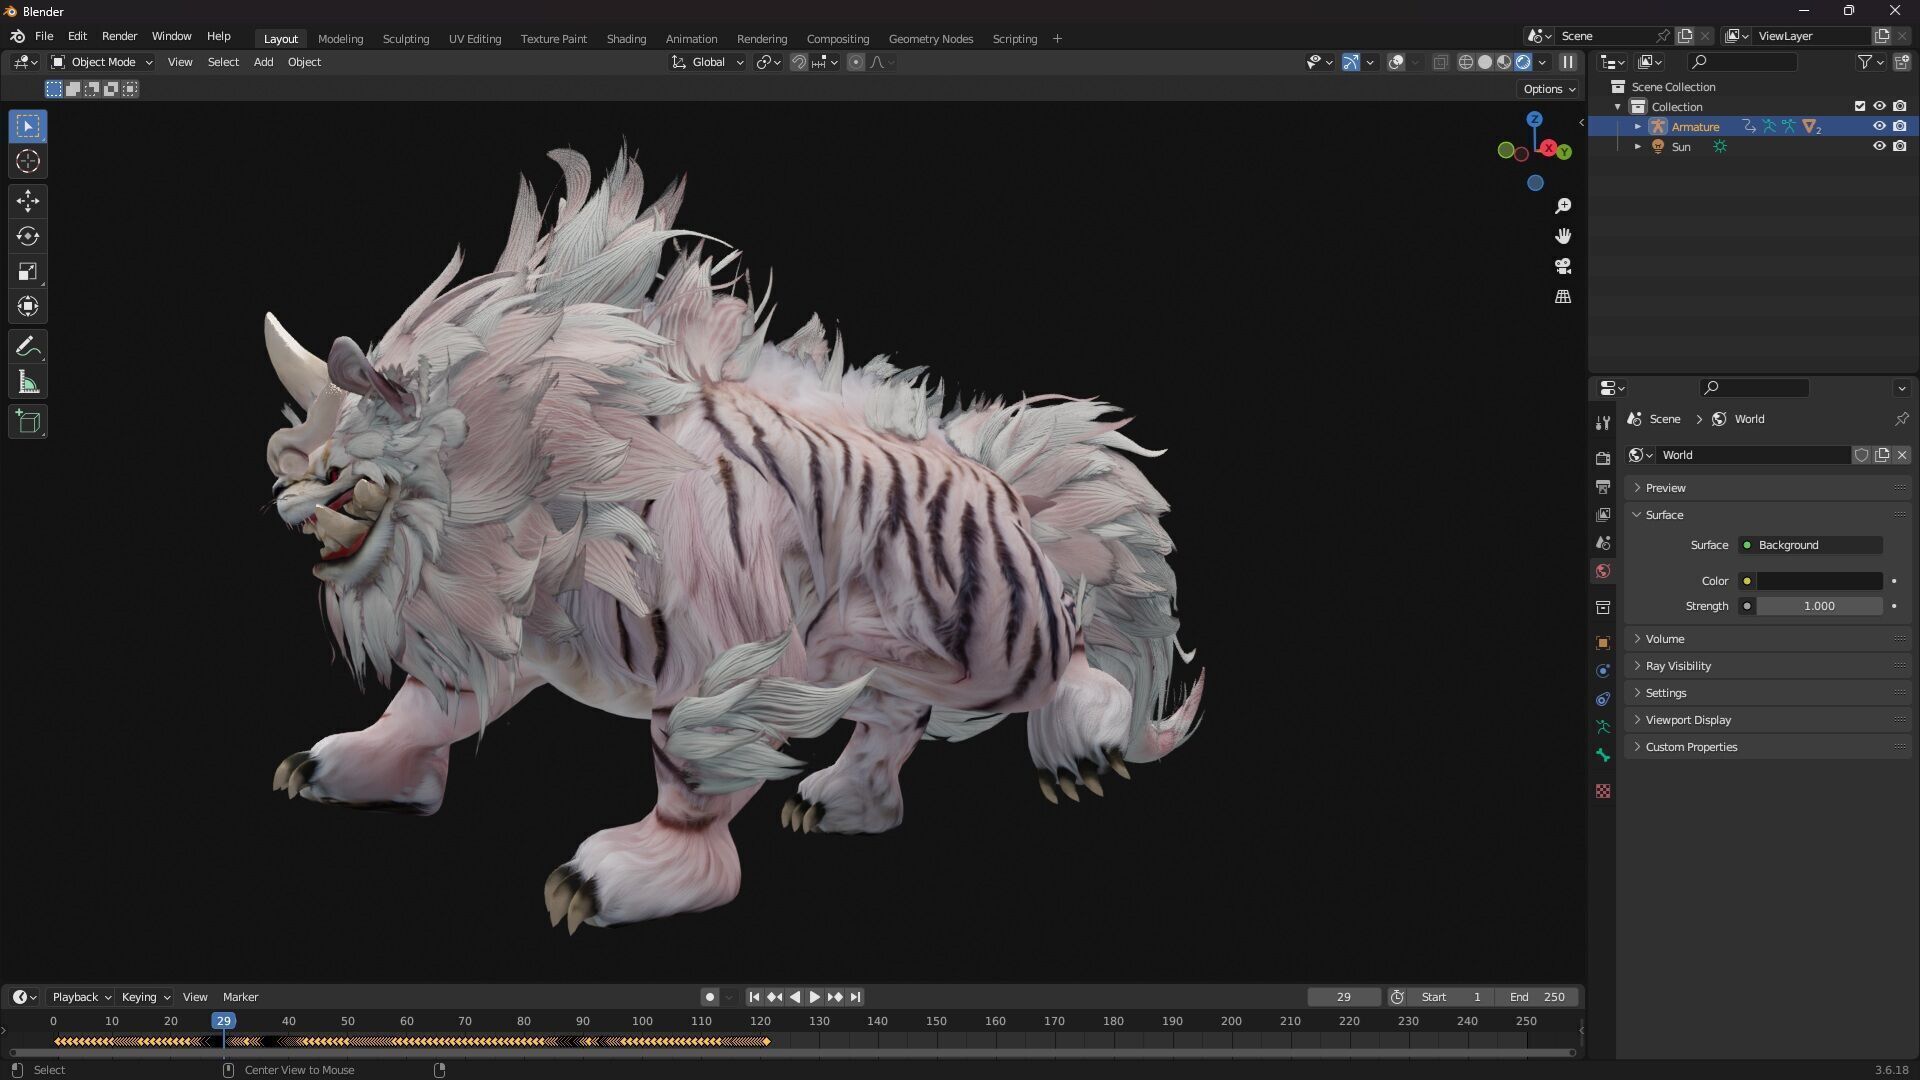
Task: Open Collection properties tab
Action: pos(1603,607)
